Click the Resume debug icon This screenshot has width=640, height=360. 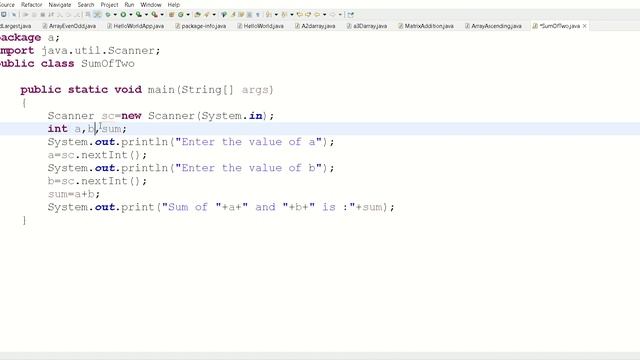(x=25, y=15)
